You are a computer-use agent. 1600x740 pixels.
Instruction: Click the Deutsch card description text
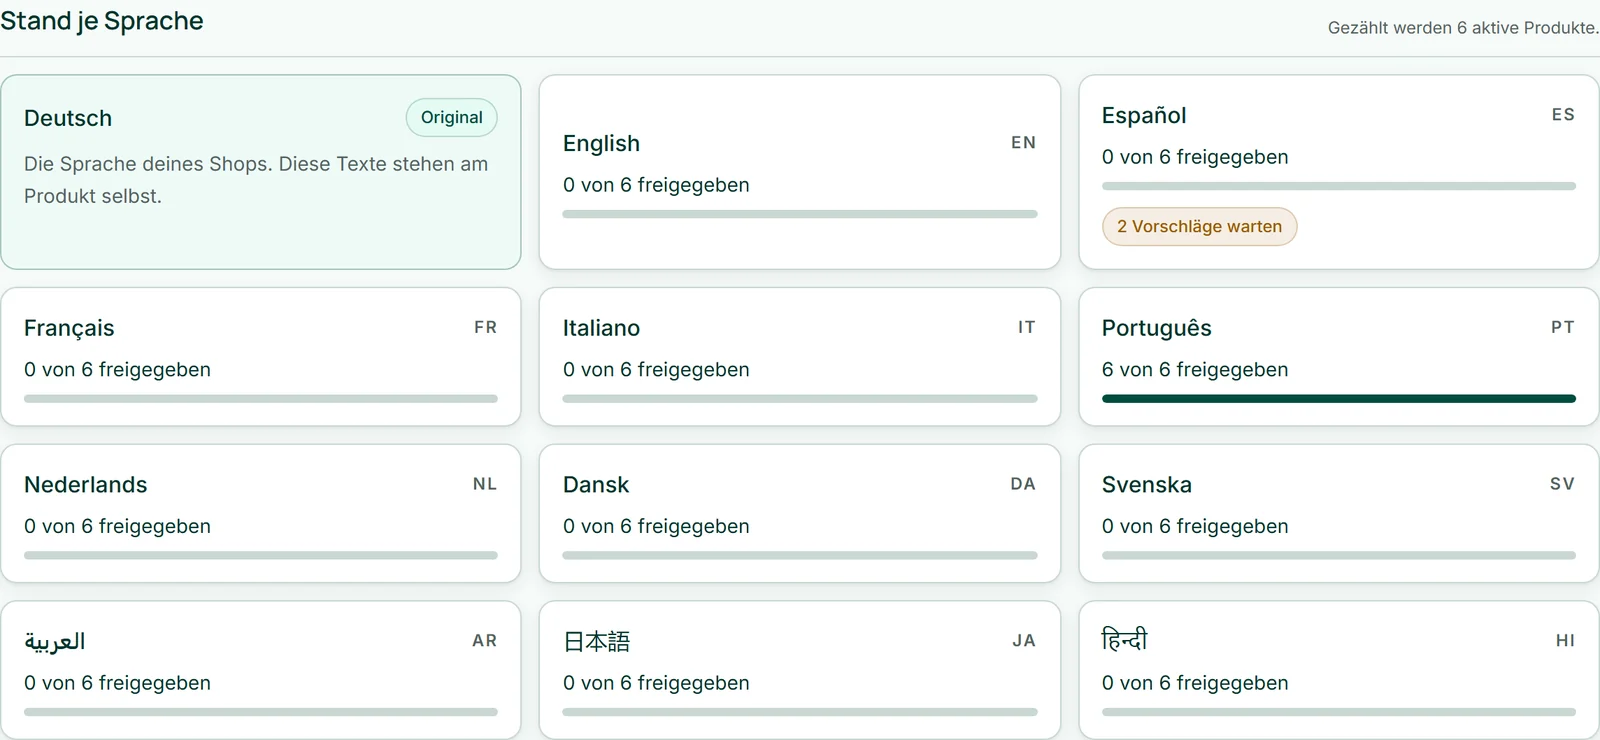tap(256, 180)
